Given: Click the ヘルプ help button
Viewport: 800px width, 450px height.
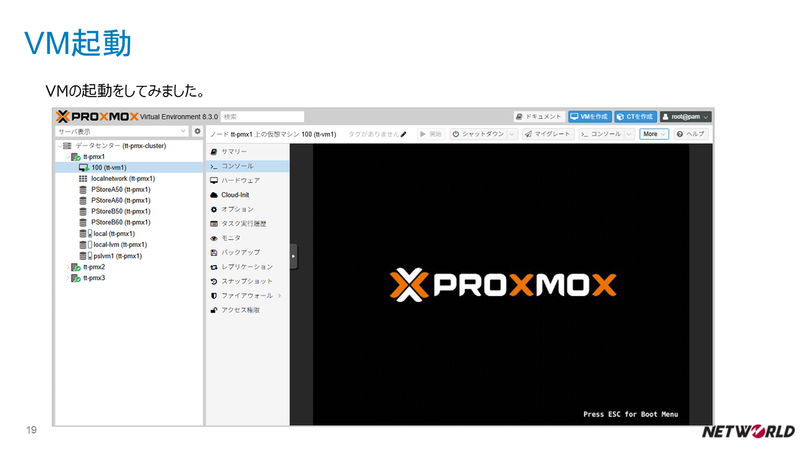Looking at the screenshot, I should pos(691,134).
